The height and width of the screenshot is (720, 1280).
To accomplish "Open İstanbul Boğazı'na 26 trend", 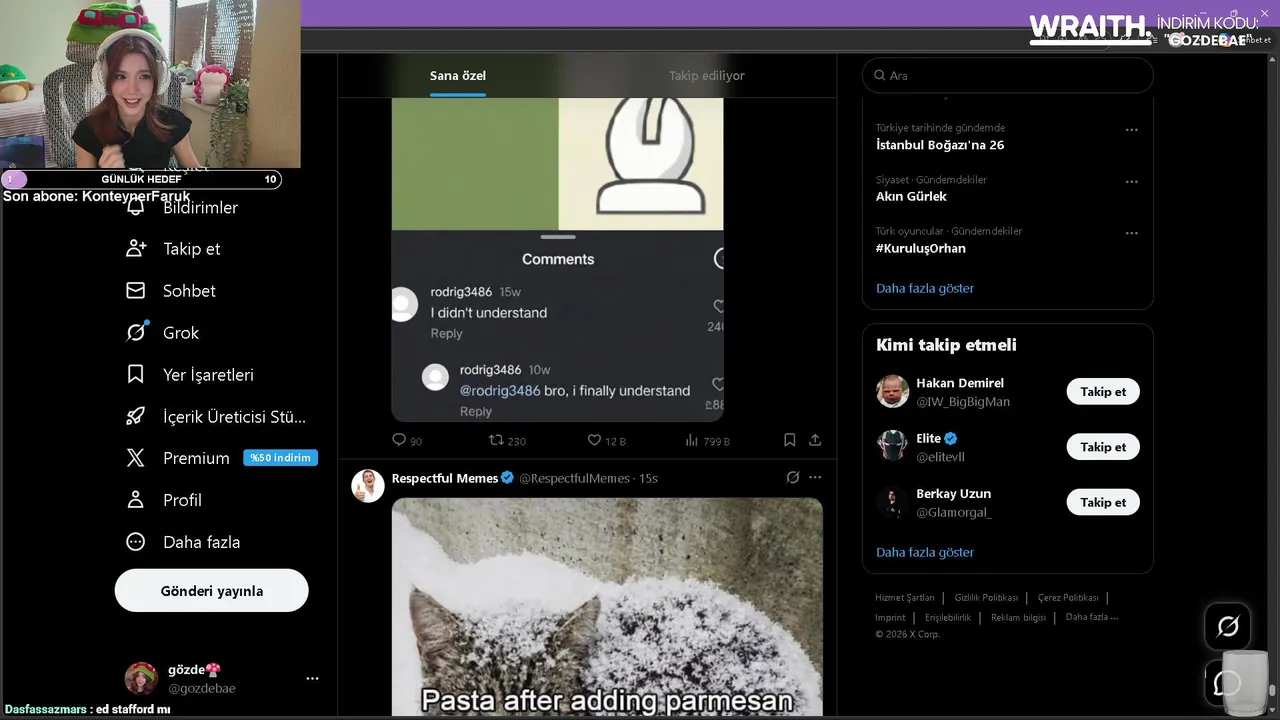I will click(x=940, y=145).
